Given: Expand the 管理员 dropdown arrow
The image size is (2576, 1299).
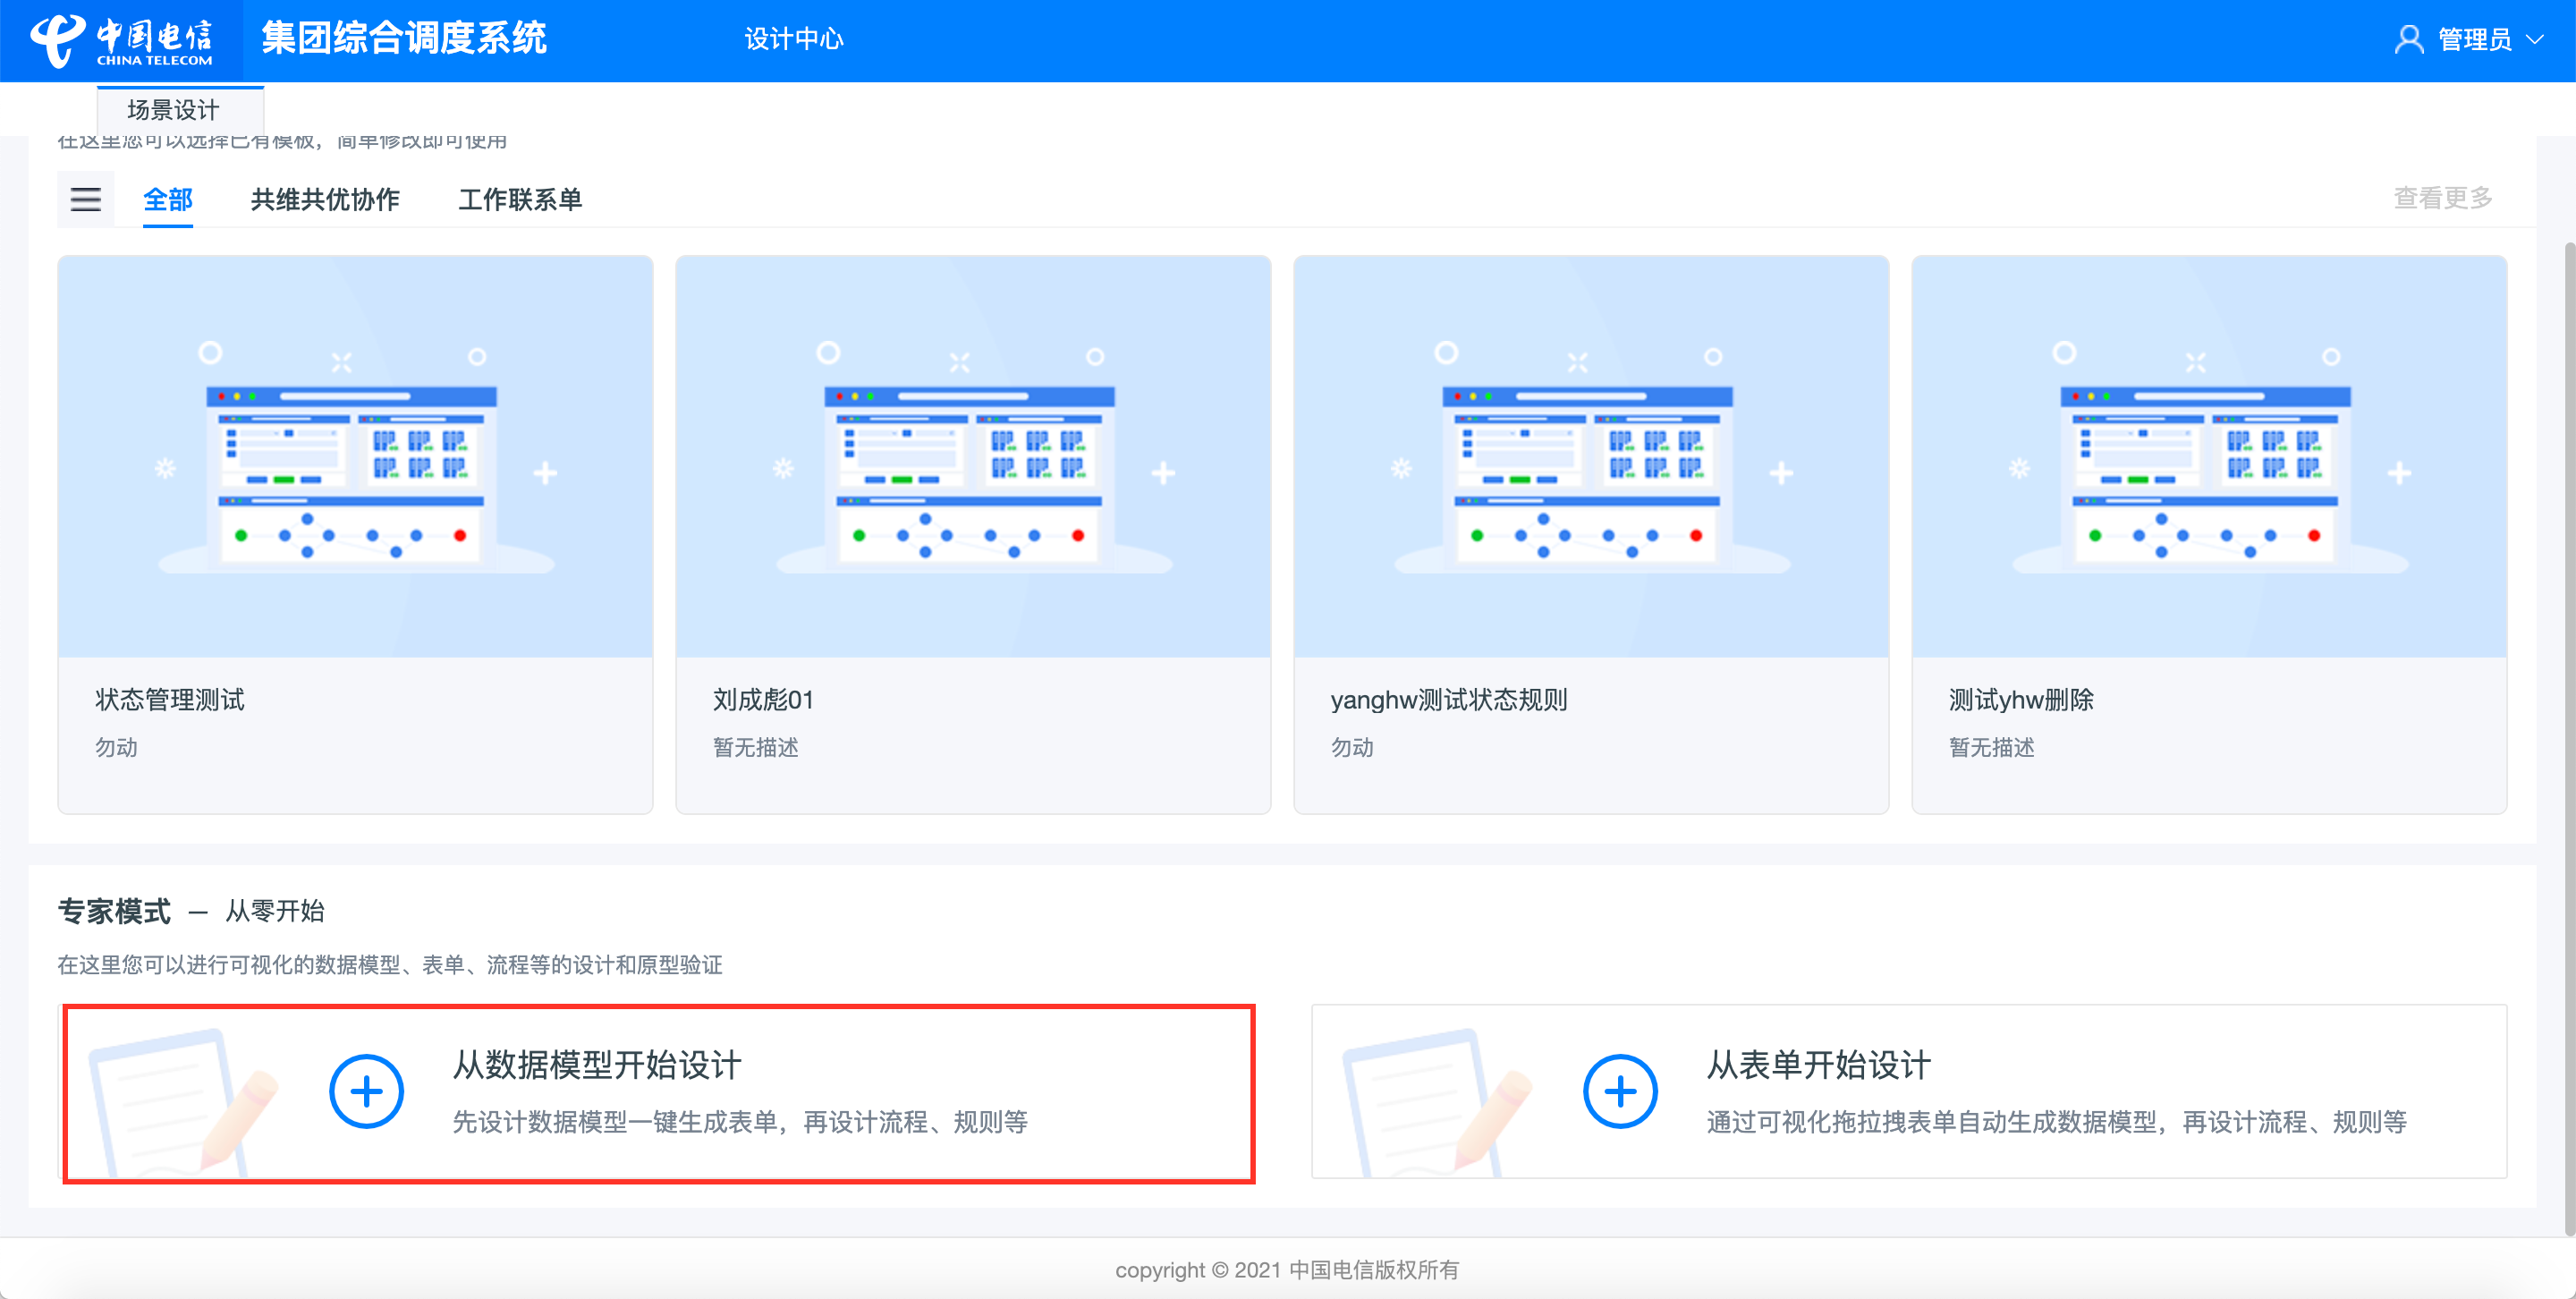Looking at the screenshot, I should pyautogui.click(x=2534, y=40).
